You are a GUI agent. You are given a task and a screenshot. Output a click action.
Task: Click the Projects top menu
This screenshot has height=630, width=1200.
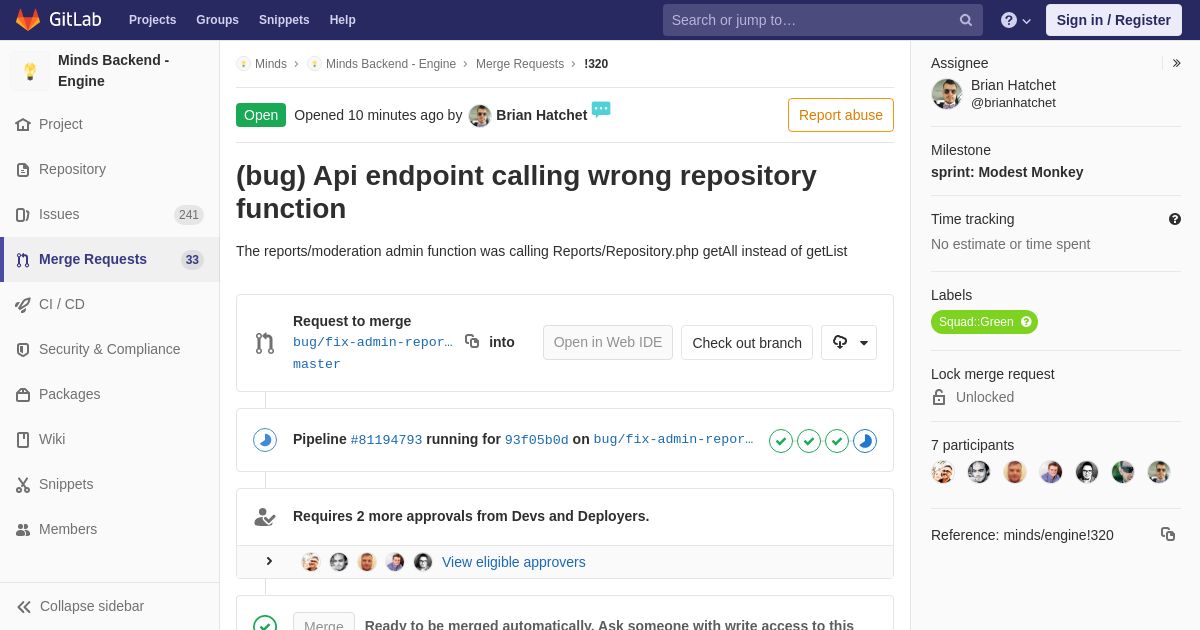[152, 20]
